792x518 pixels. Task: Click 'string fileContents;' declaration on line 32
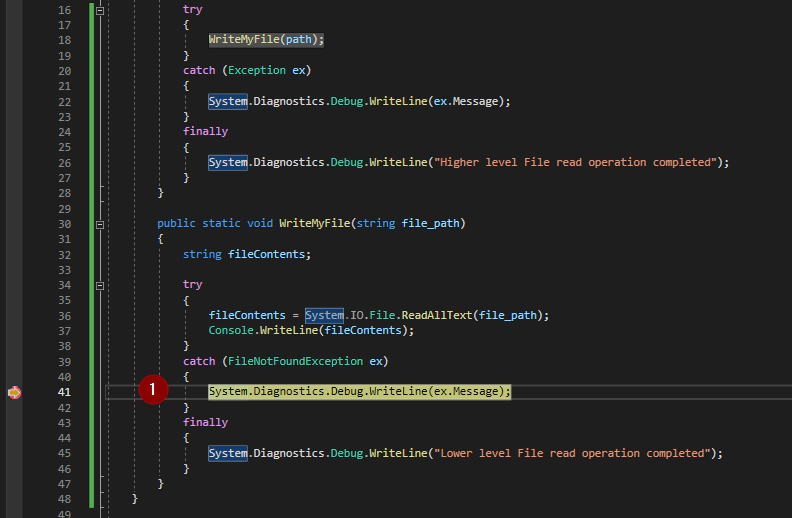pyautogui.click(x=246, y=254)
